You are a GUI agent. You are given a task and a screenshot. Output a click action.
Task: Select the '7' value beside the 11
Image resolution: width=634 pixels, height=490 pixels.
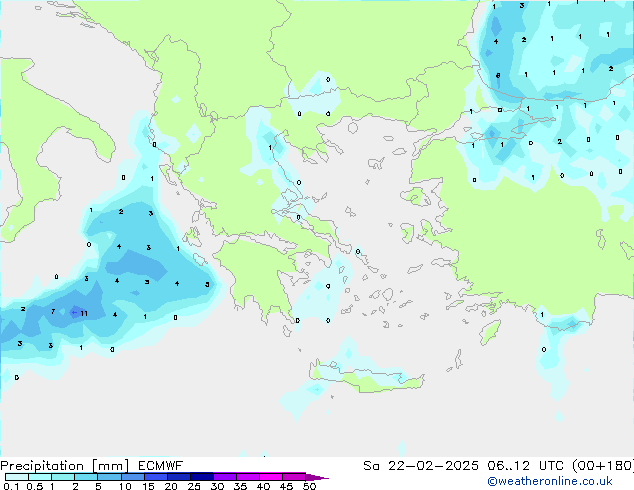coord(53,311)
